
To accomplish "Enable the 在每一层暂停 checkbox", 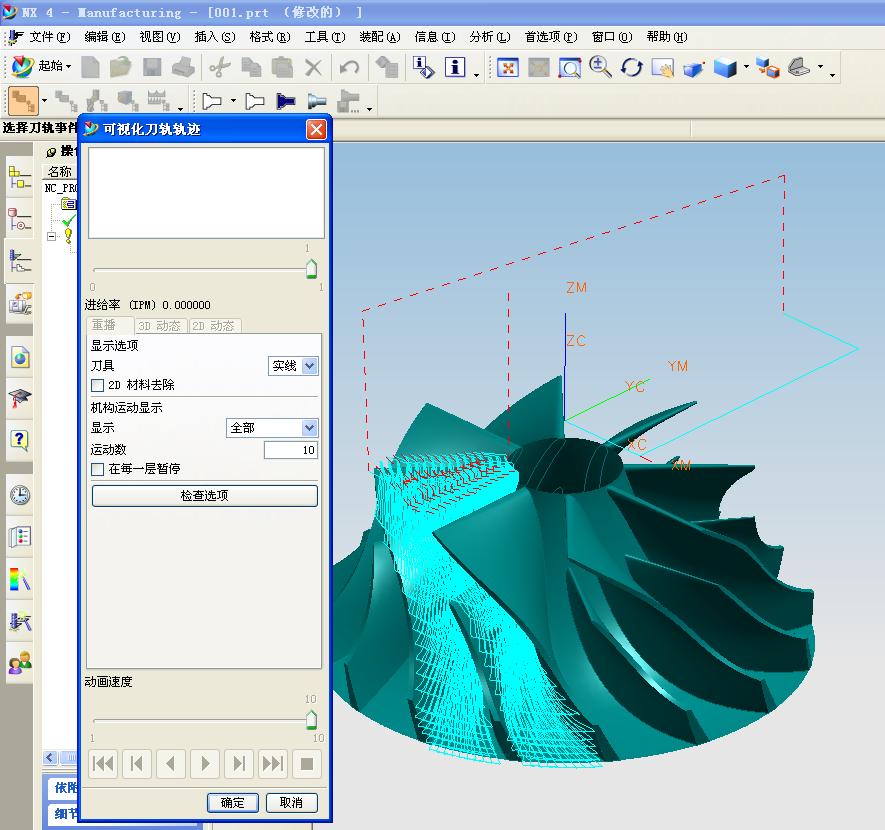I will tap(98, 469).
